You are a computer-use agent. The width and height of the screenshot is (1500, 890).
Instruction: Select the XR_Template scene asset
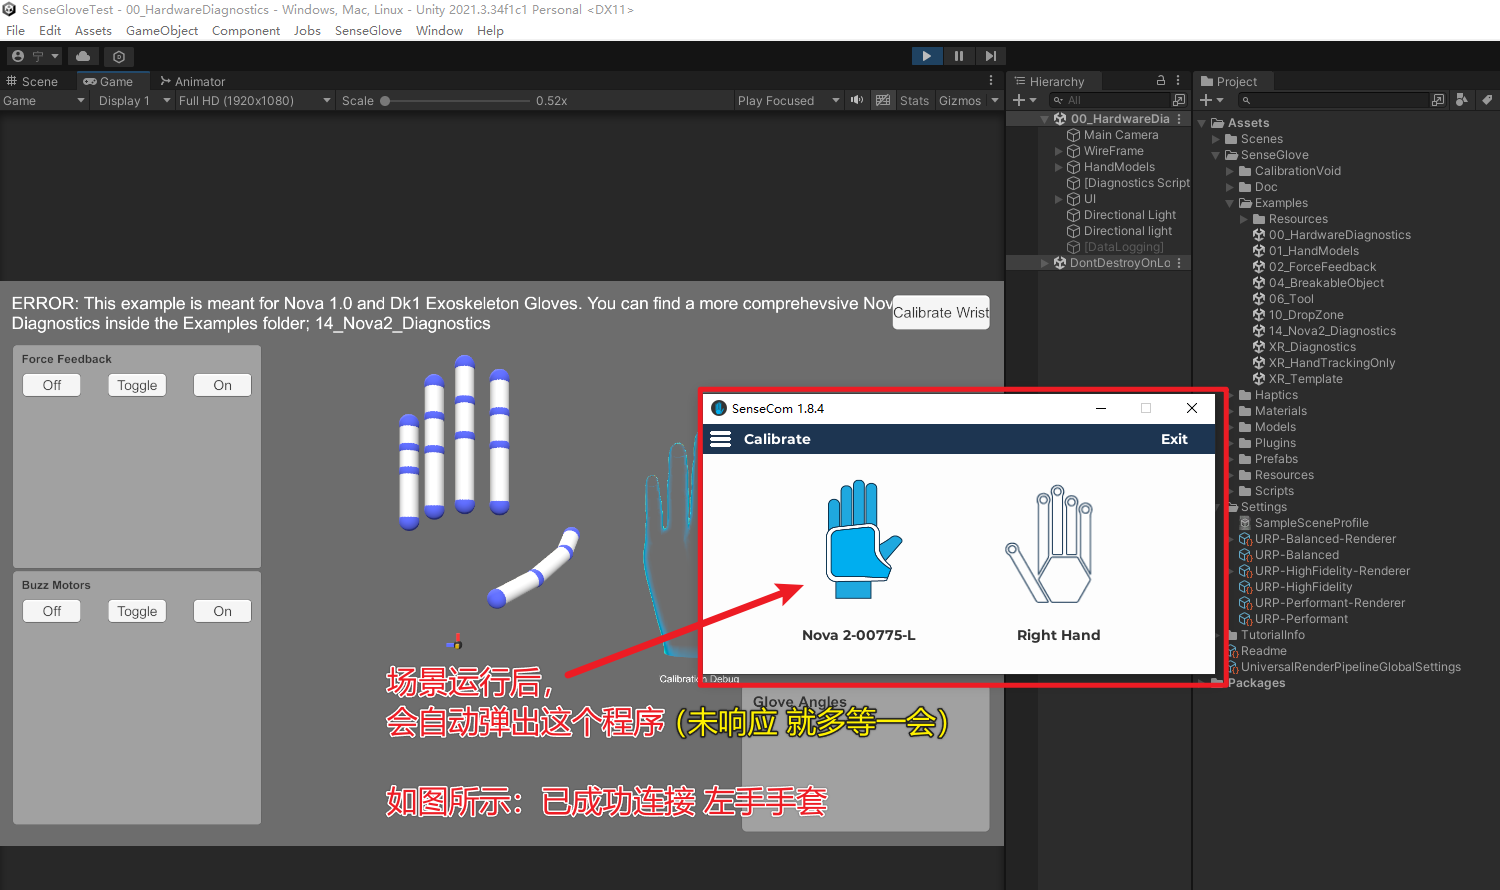pyautogui.click(x=1305, y=379)
